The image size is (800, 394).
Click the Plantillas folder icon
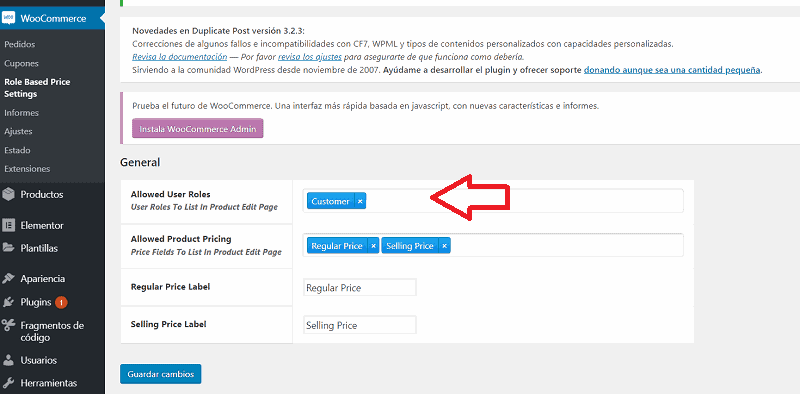point(8,249)
